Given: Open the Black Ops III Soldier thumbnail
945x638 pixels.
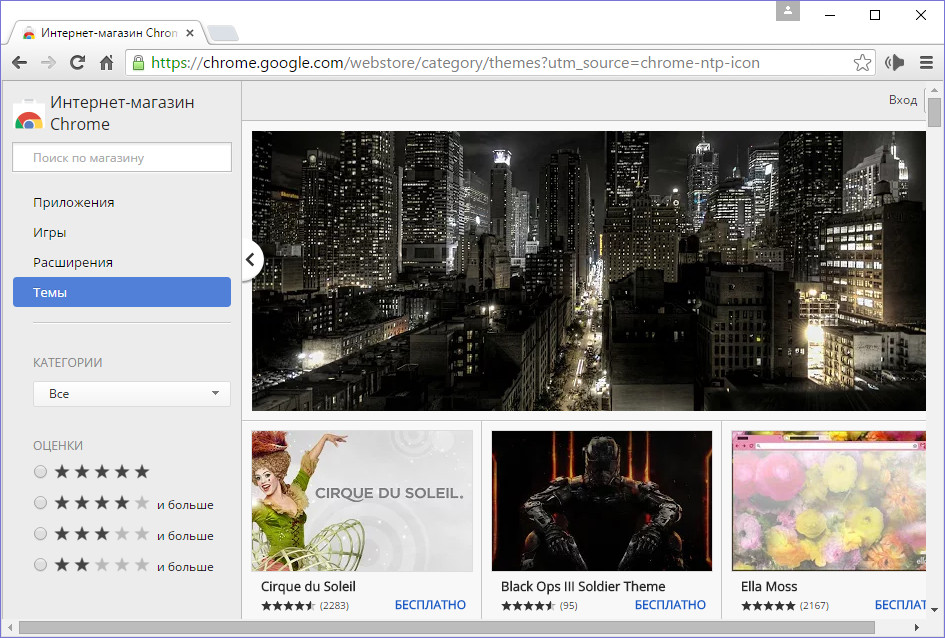Looking at the screenshot, I should 601,501.
